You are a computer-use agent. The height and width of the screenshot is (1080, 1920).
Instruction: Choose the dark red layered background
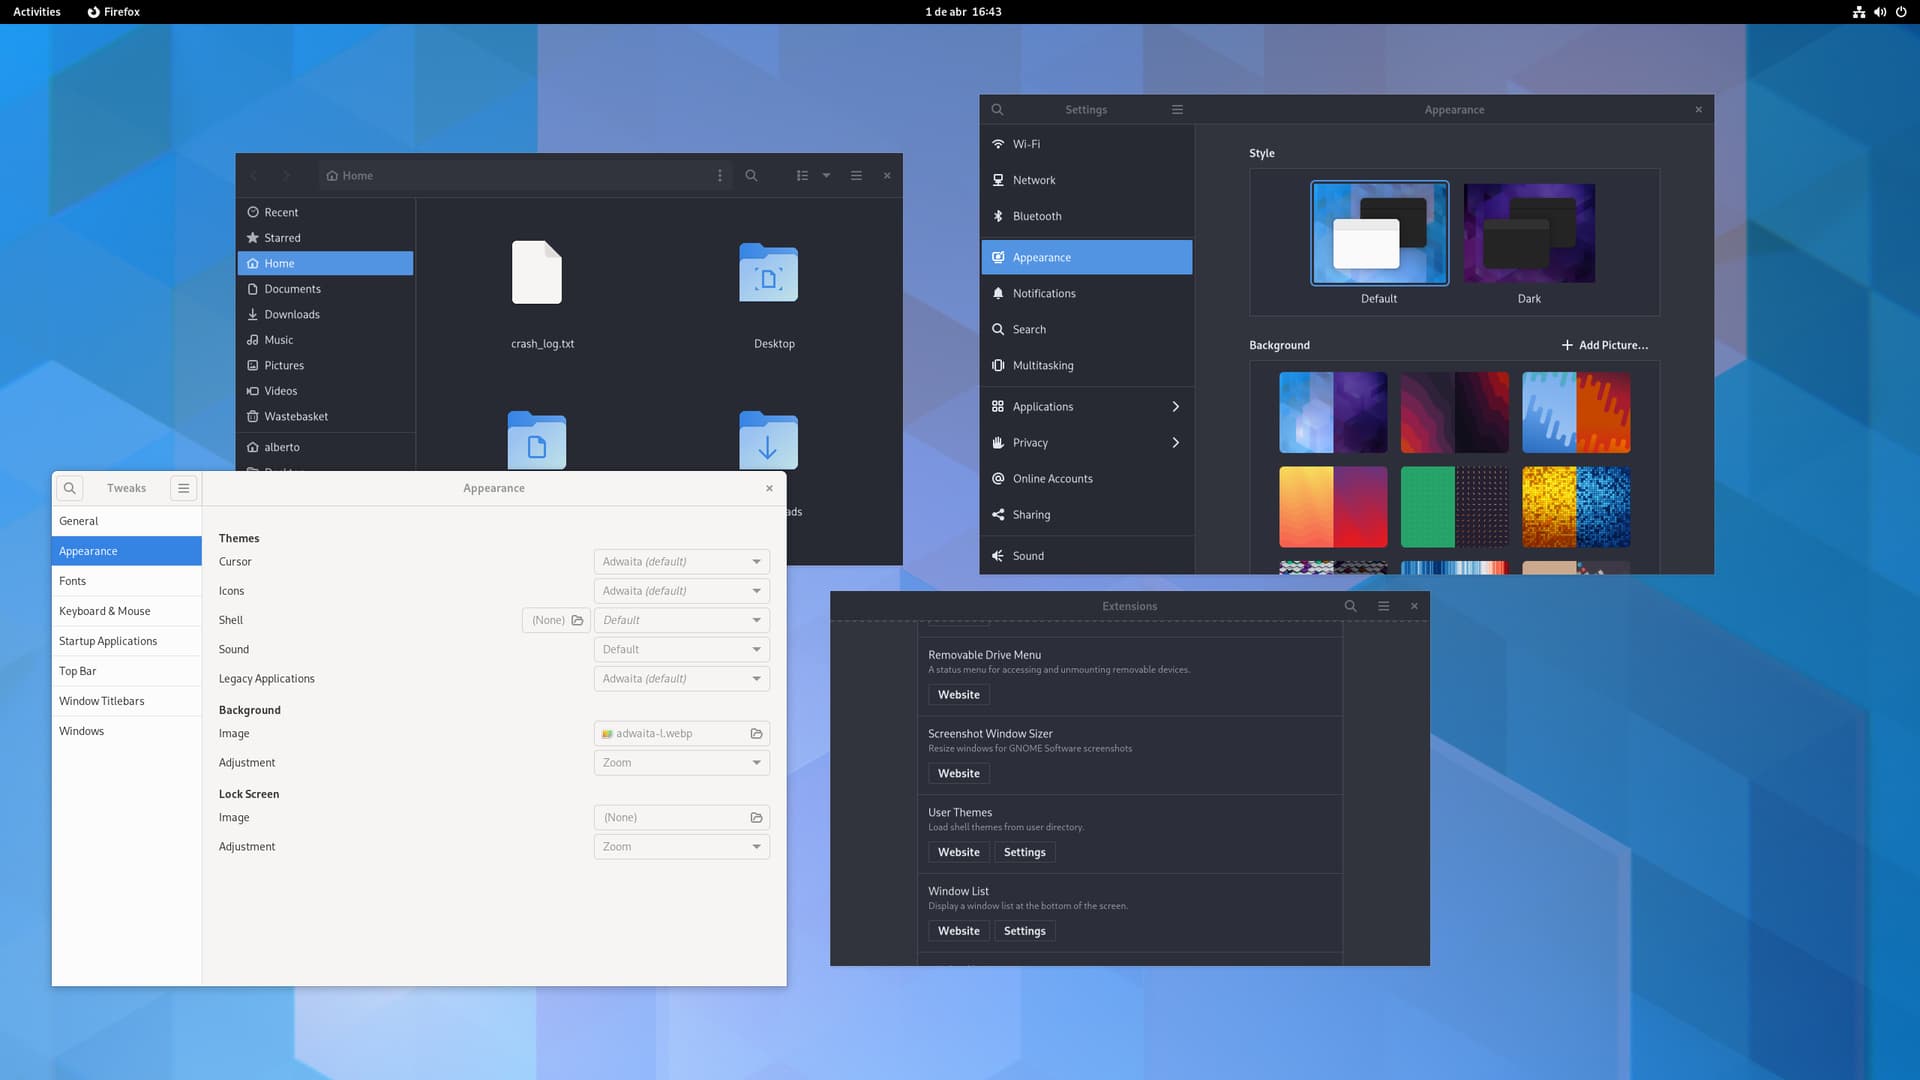click(1454, 413)
